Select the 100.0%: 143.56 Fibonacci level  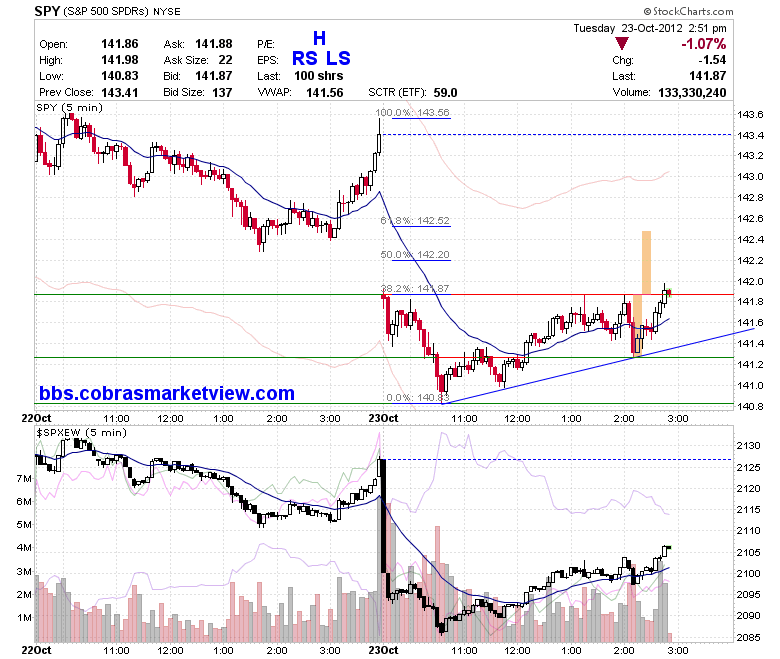(x=413, y=113)
